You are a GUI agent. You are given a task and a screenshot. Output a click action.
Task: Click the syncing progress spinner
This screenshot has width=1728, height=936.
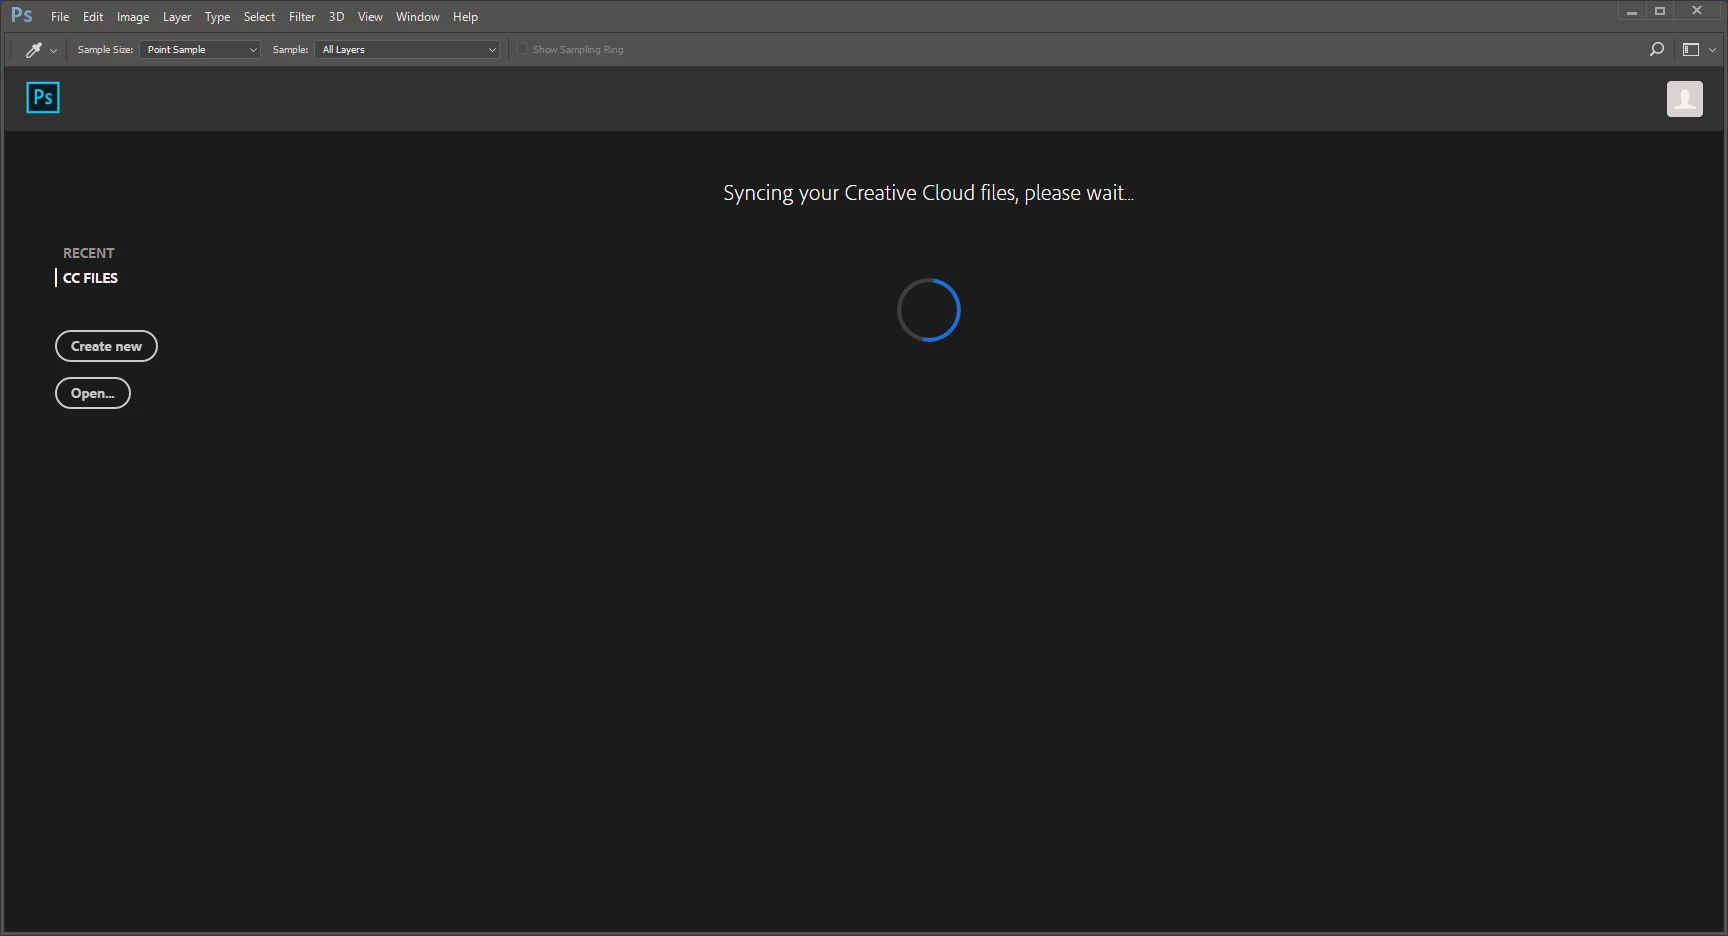[929, 310]
